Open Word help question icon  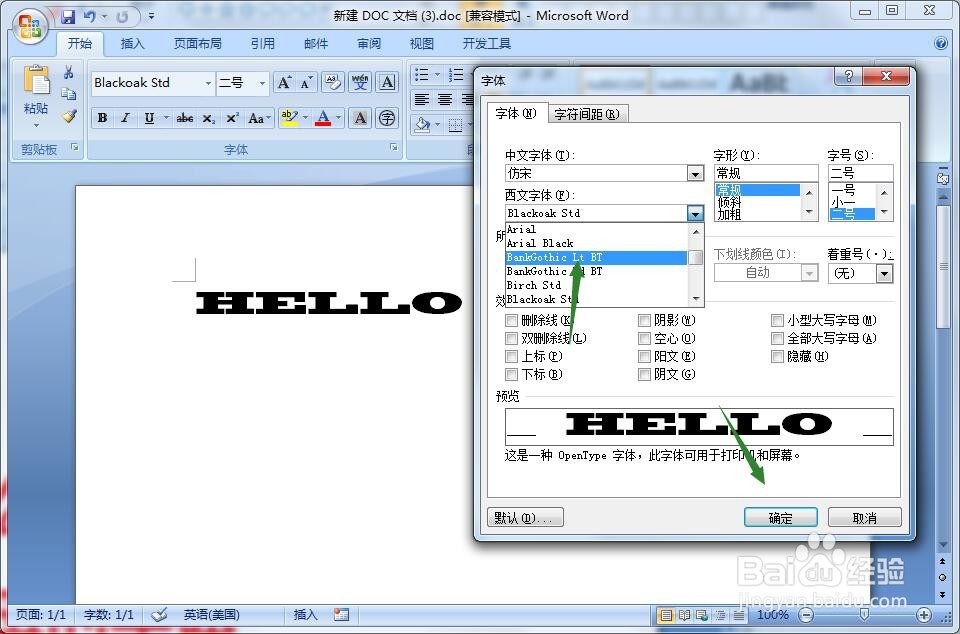(942, 43)
